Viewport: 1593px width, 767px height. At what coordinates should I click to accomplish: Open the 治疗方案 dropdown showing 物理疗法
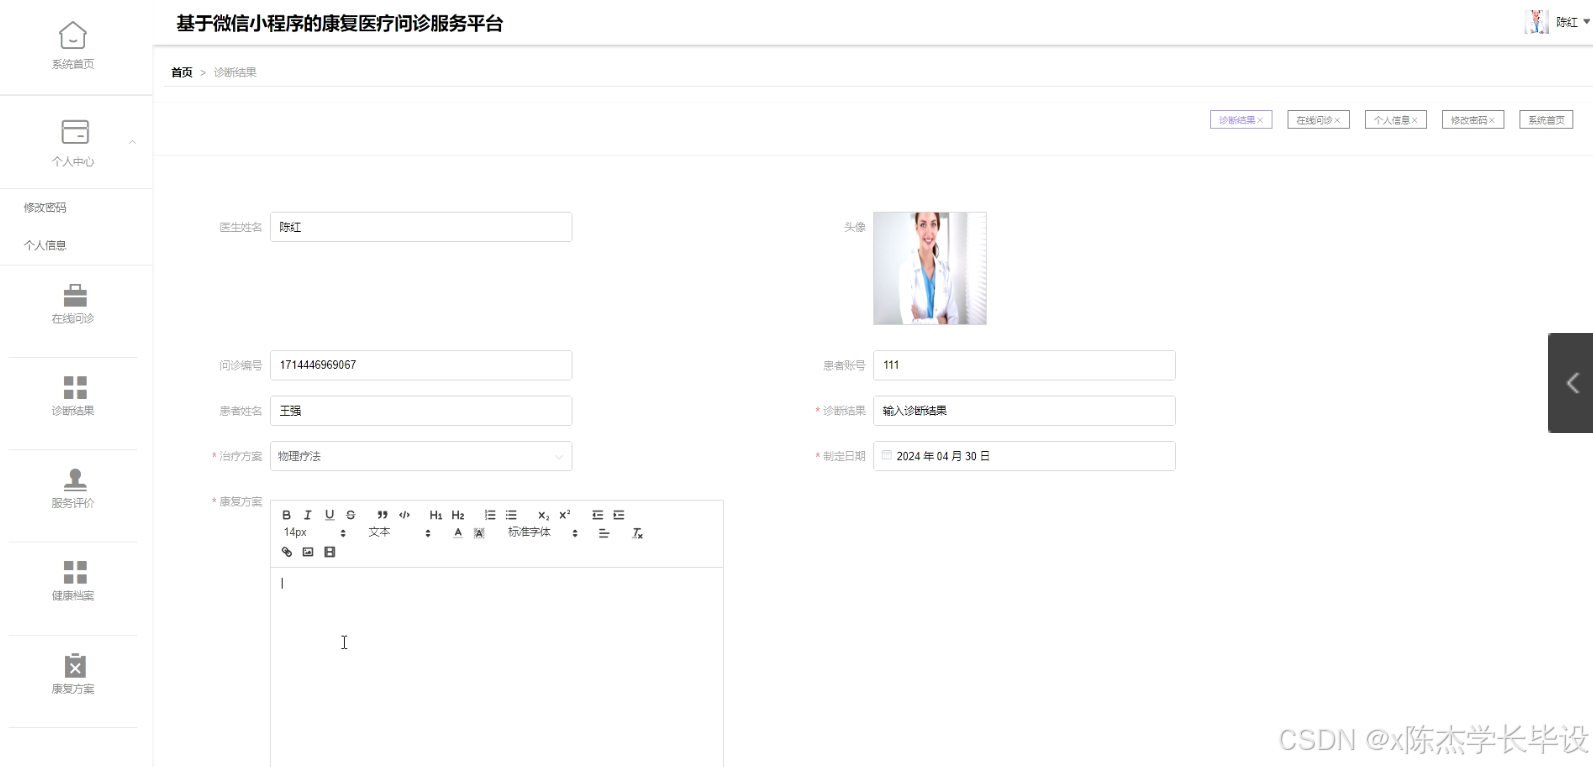point(421,456)
